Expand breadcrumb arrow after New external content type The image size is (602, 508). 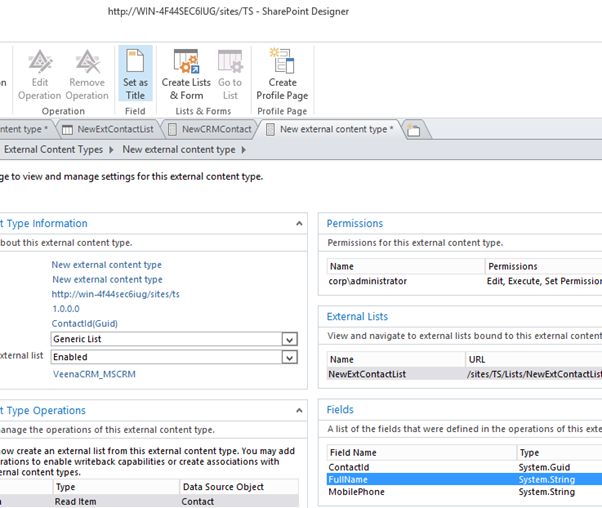point(243,150)
